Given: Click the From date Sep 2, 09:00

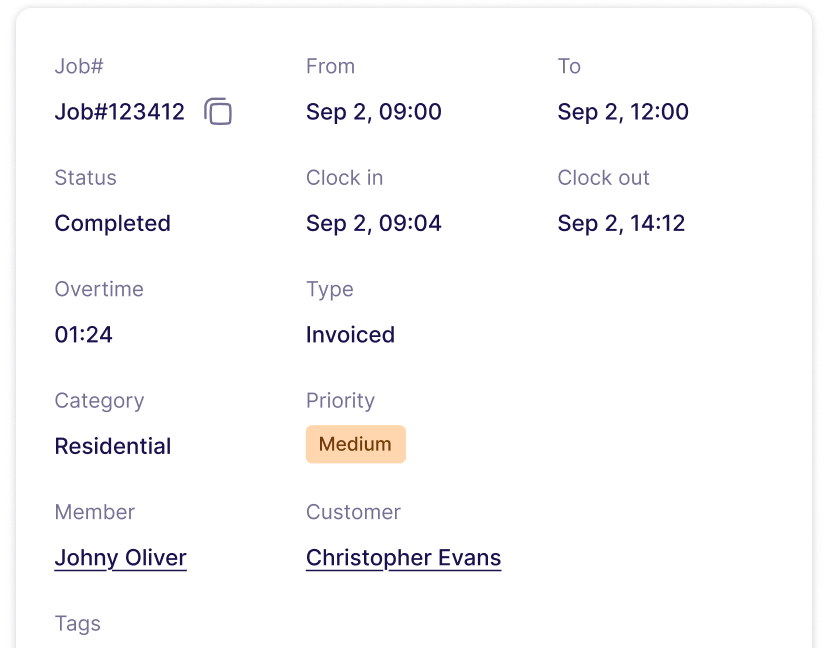Looking at the screenshot, I should coord(373,112).
